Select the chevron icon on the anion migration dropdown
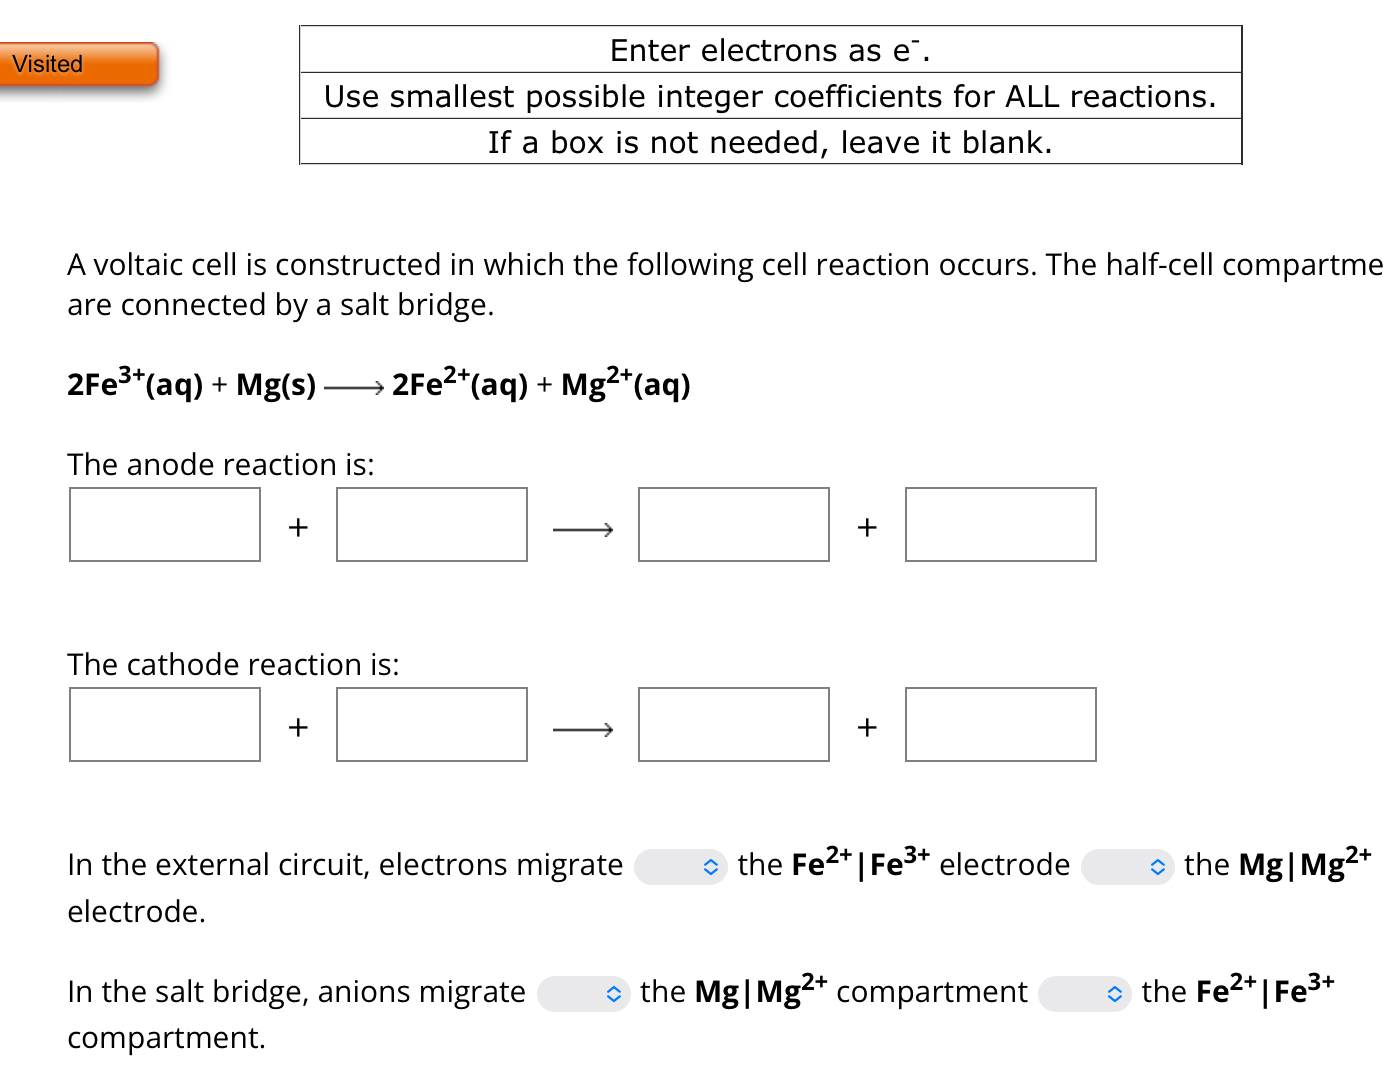The height and width of the screenshot is (1091, 1383). point(611,994)
